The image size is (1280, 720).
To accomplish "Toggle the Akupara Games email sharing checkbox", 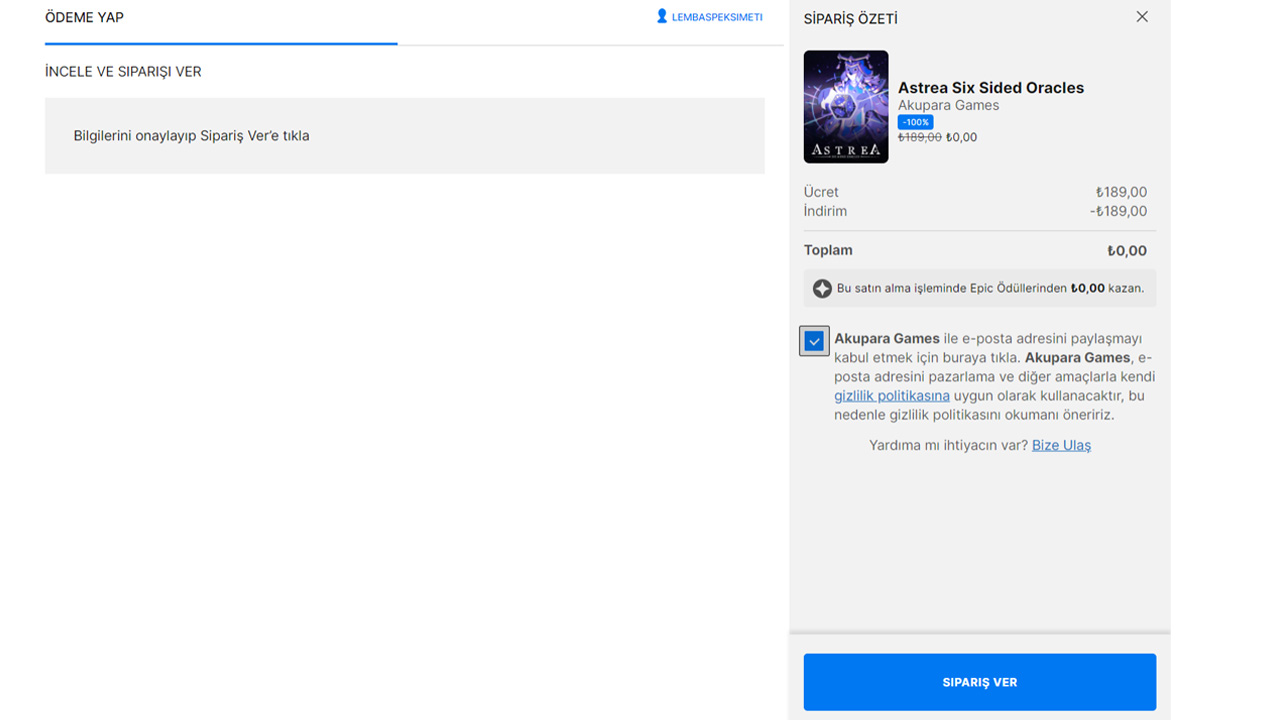I will tap(814, 341).
